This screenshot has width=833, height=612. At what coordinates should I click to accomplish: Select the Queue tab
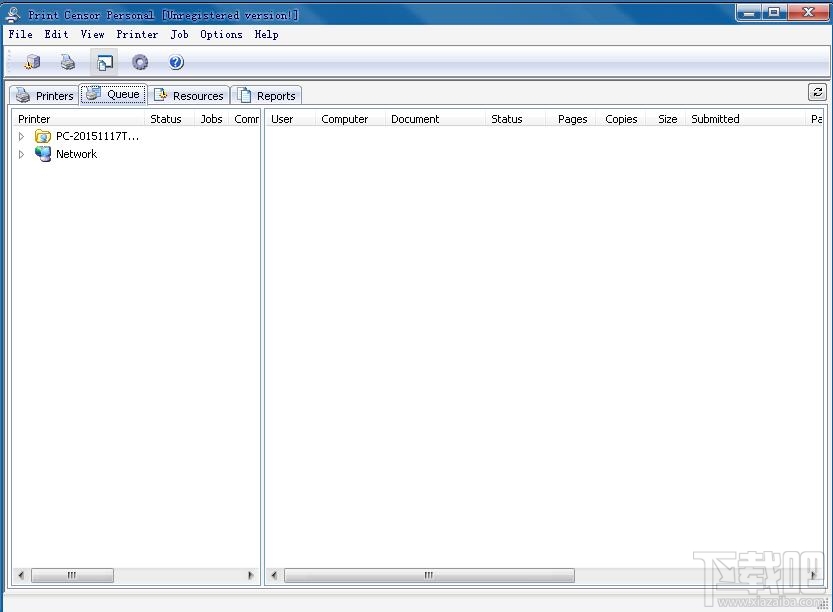click(113, 94)
